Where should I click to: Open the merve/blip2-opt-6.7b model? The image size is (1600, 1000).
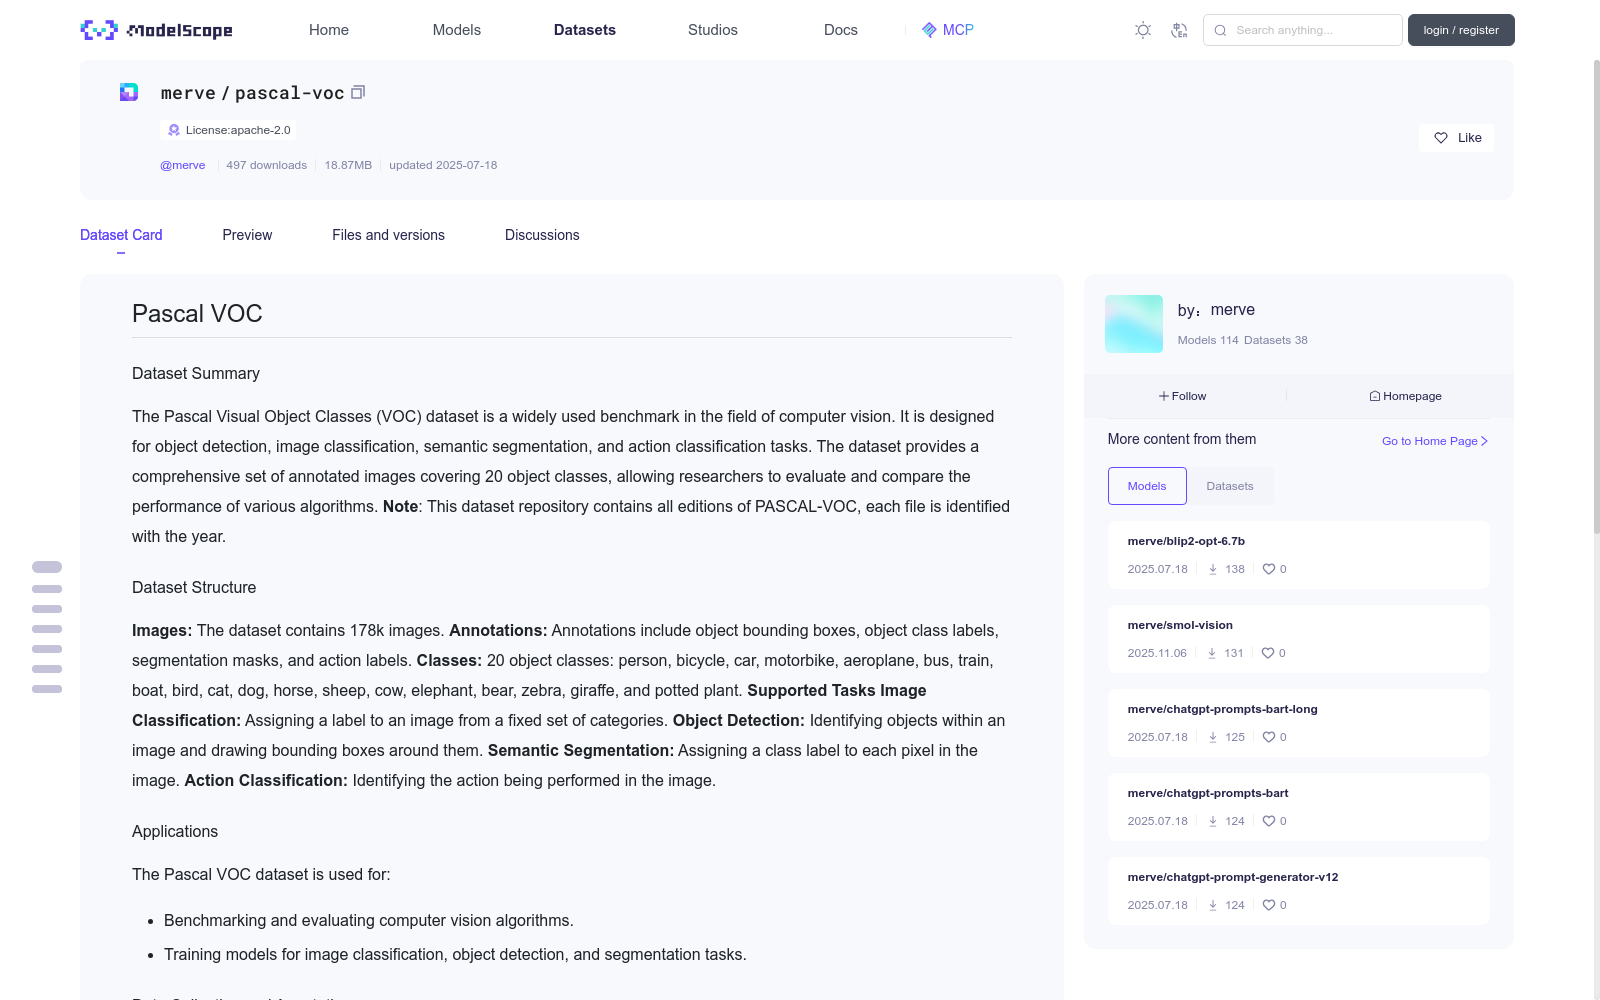click(x=1186, y=541)
